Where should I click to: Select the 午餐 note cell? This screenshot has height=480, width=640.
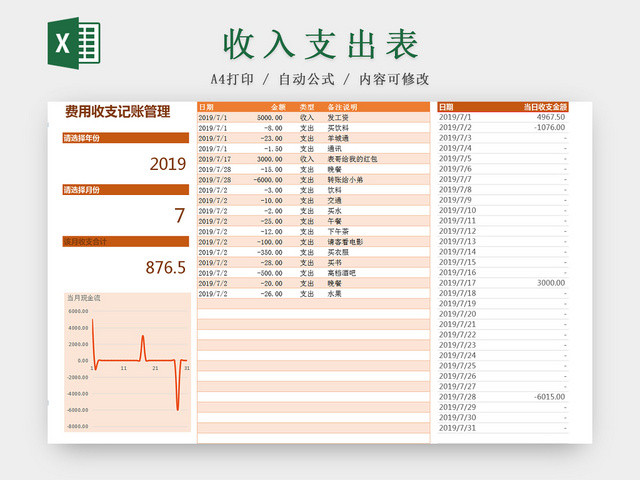pos(334,221)
